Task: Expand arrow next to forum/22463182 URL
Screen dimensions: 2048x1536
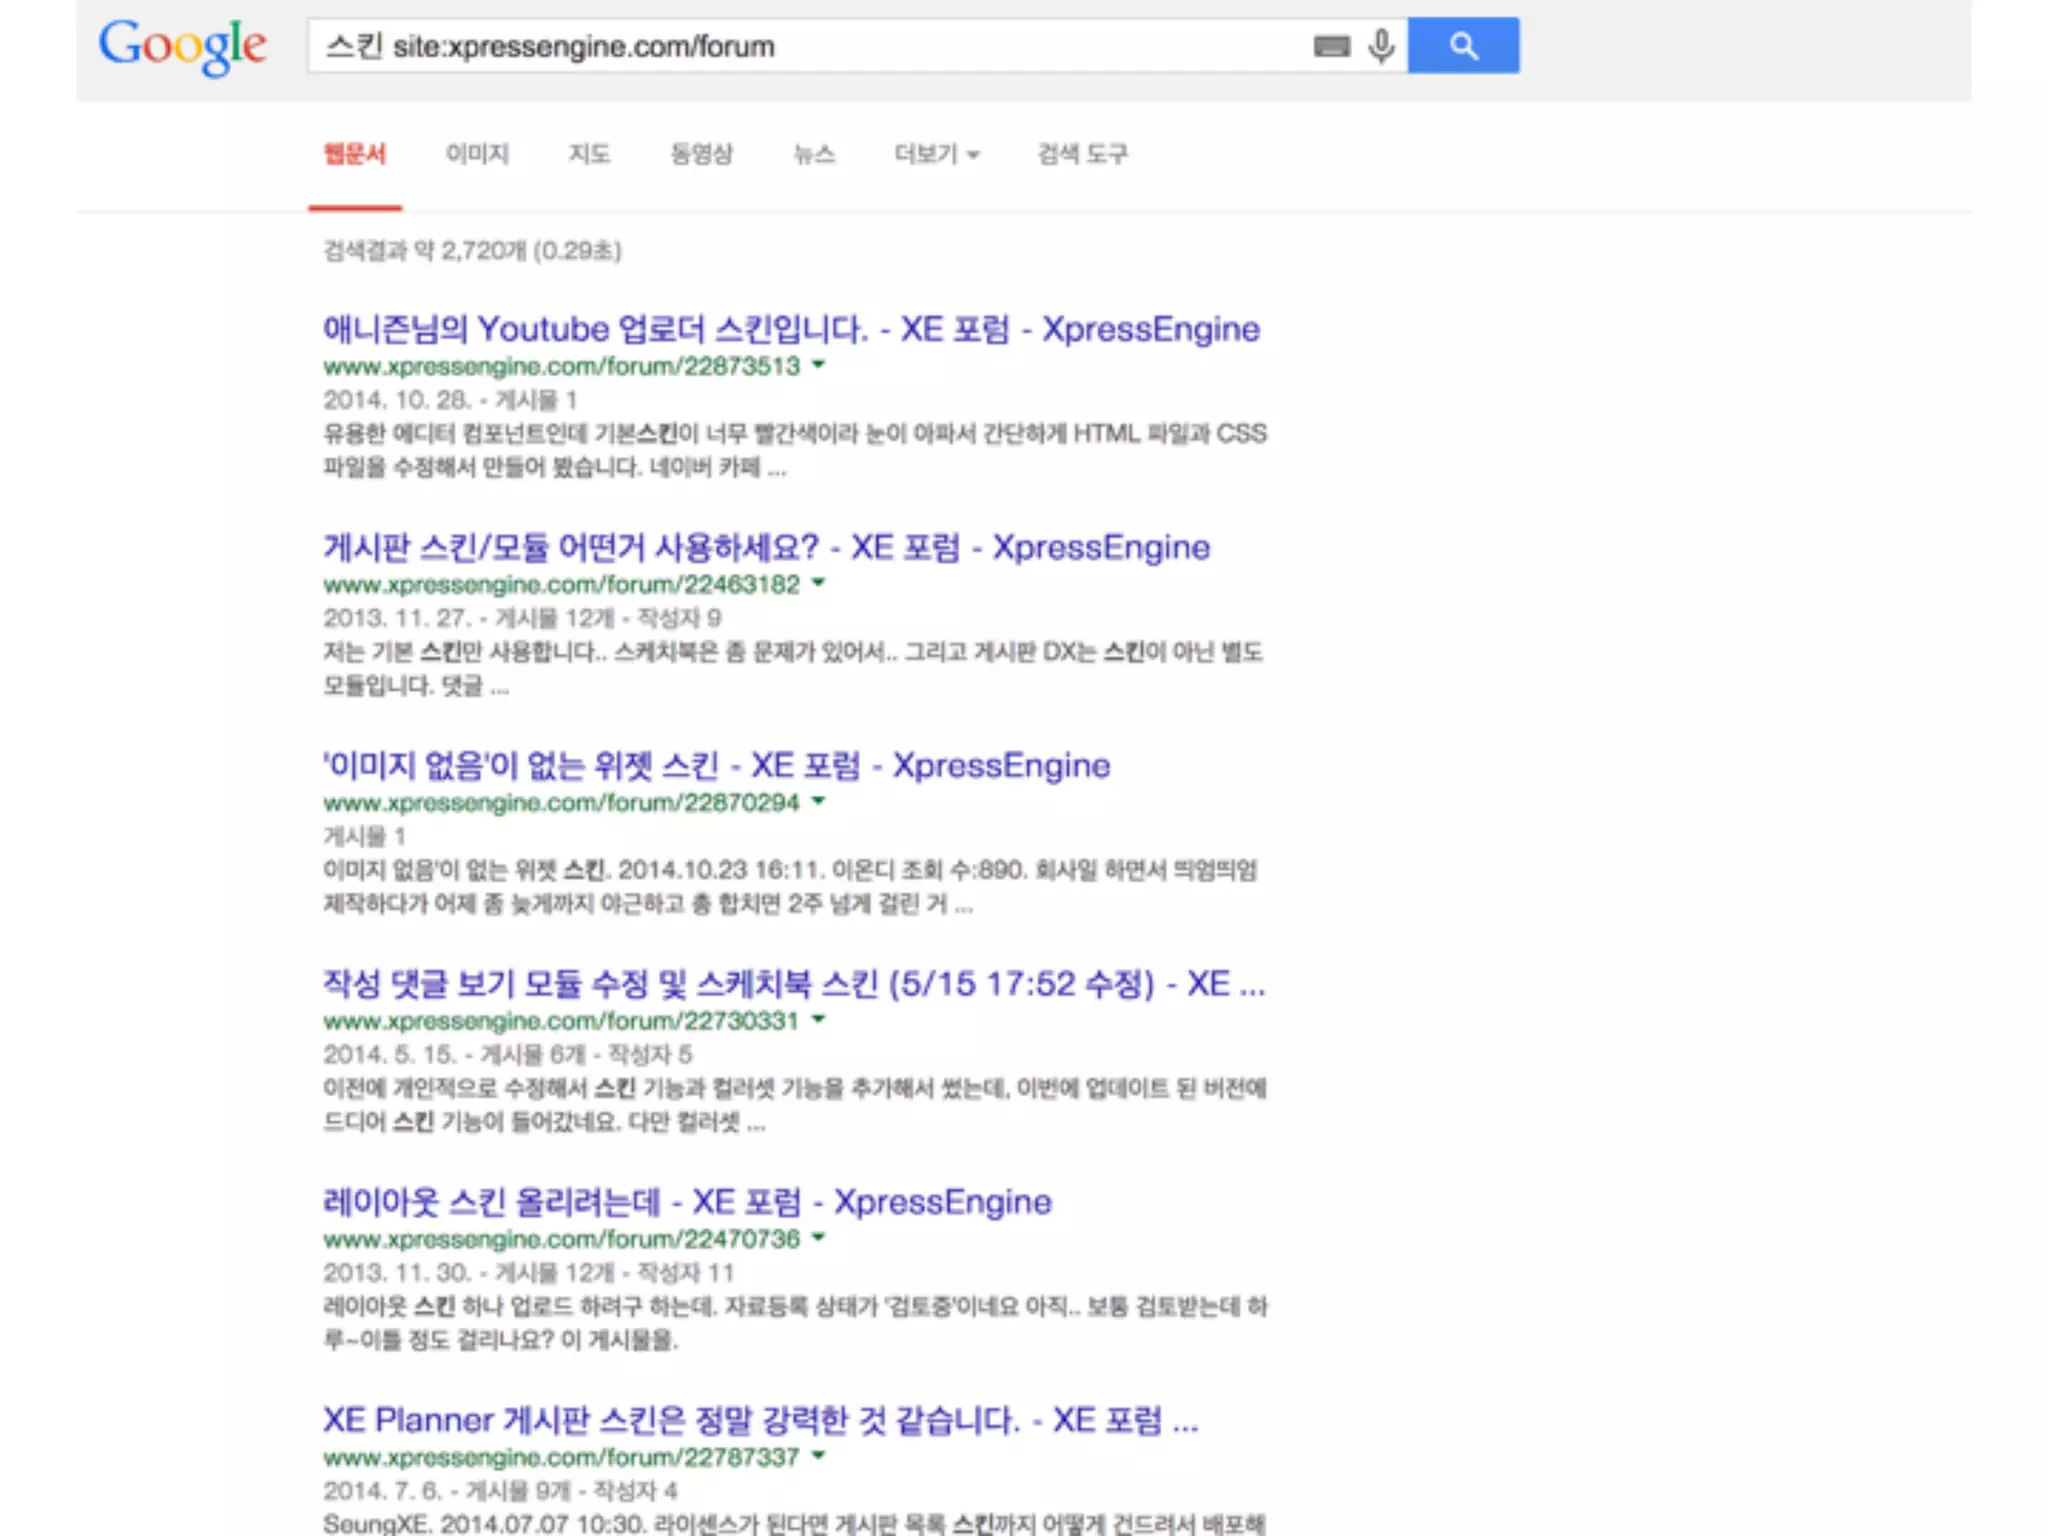Action: click(x=819, y=583)
